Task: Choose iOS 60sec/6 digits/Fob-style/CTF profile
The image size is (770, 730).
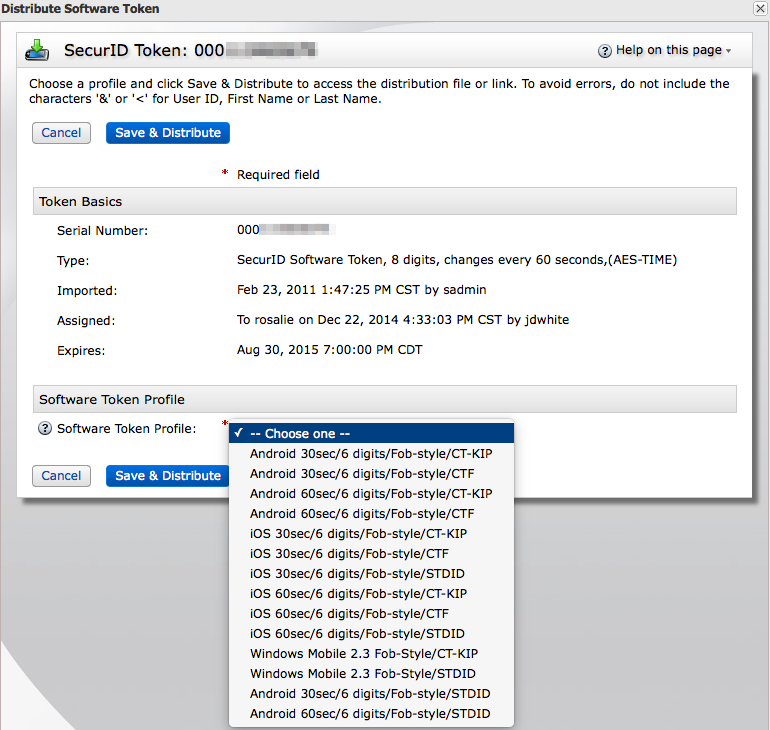Action: pos(371,614)
